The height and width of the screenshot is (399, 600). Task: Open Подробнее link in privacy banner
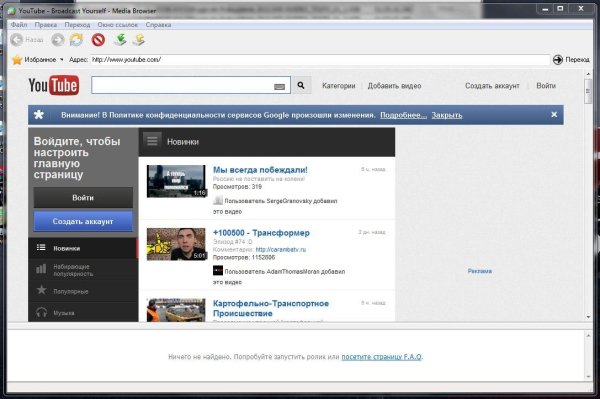coord(403,115)
